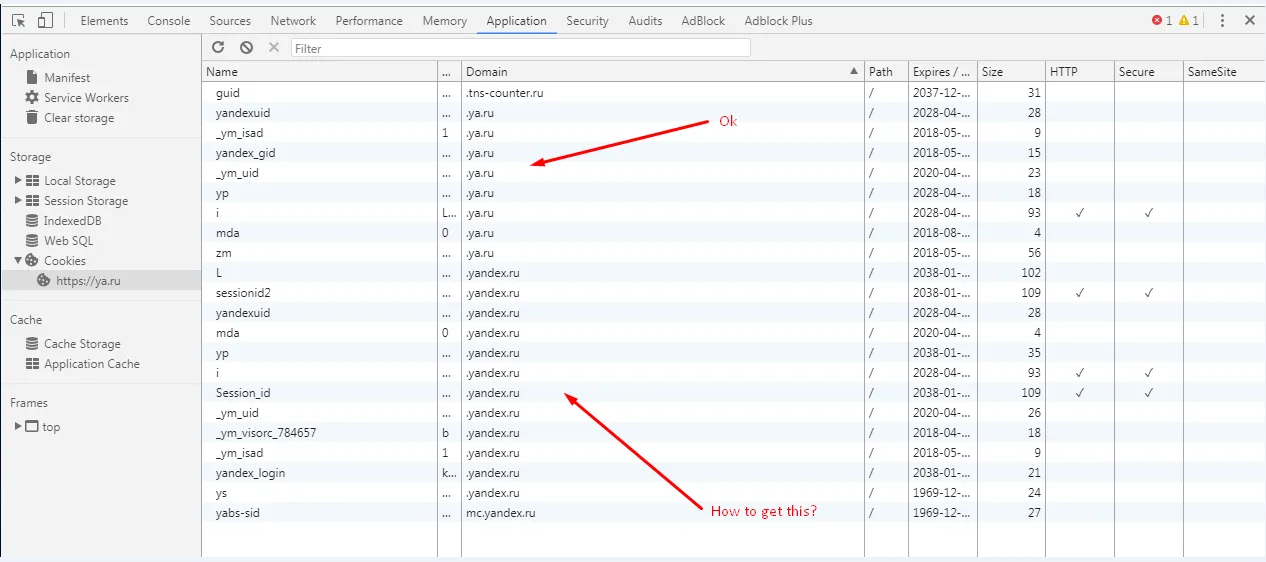Select top frame in Frames

tap(51, 426)
